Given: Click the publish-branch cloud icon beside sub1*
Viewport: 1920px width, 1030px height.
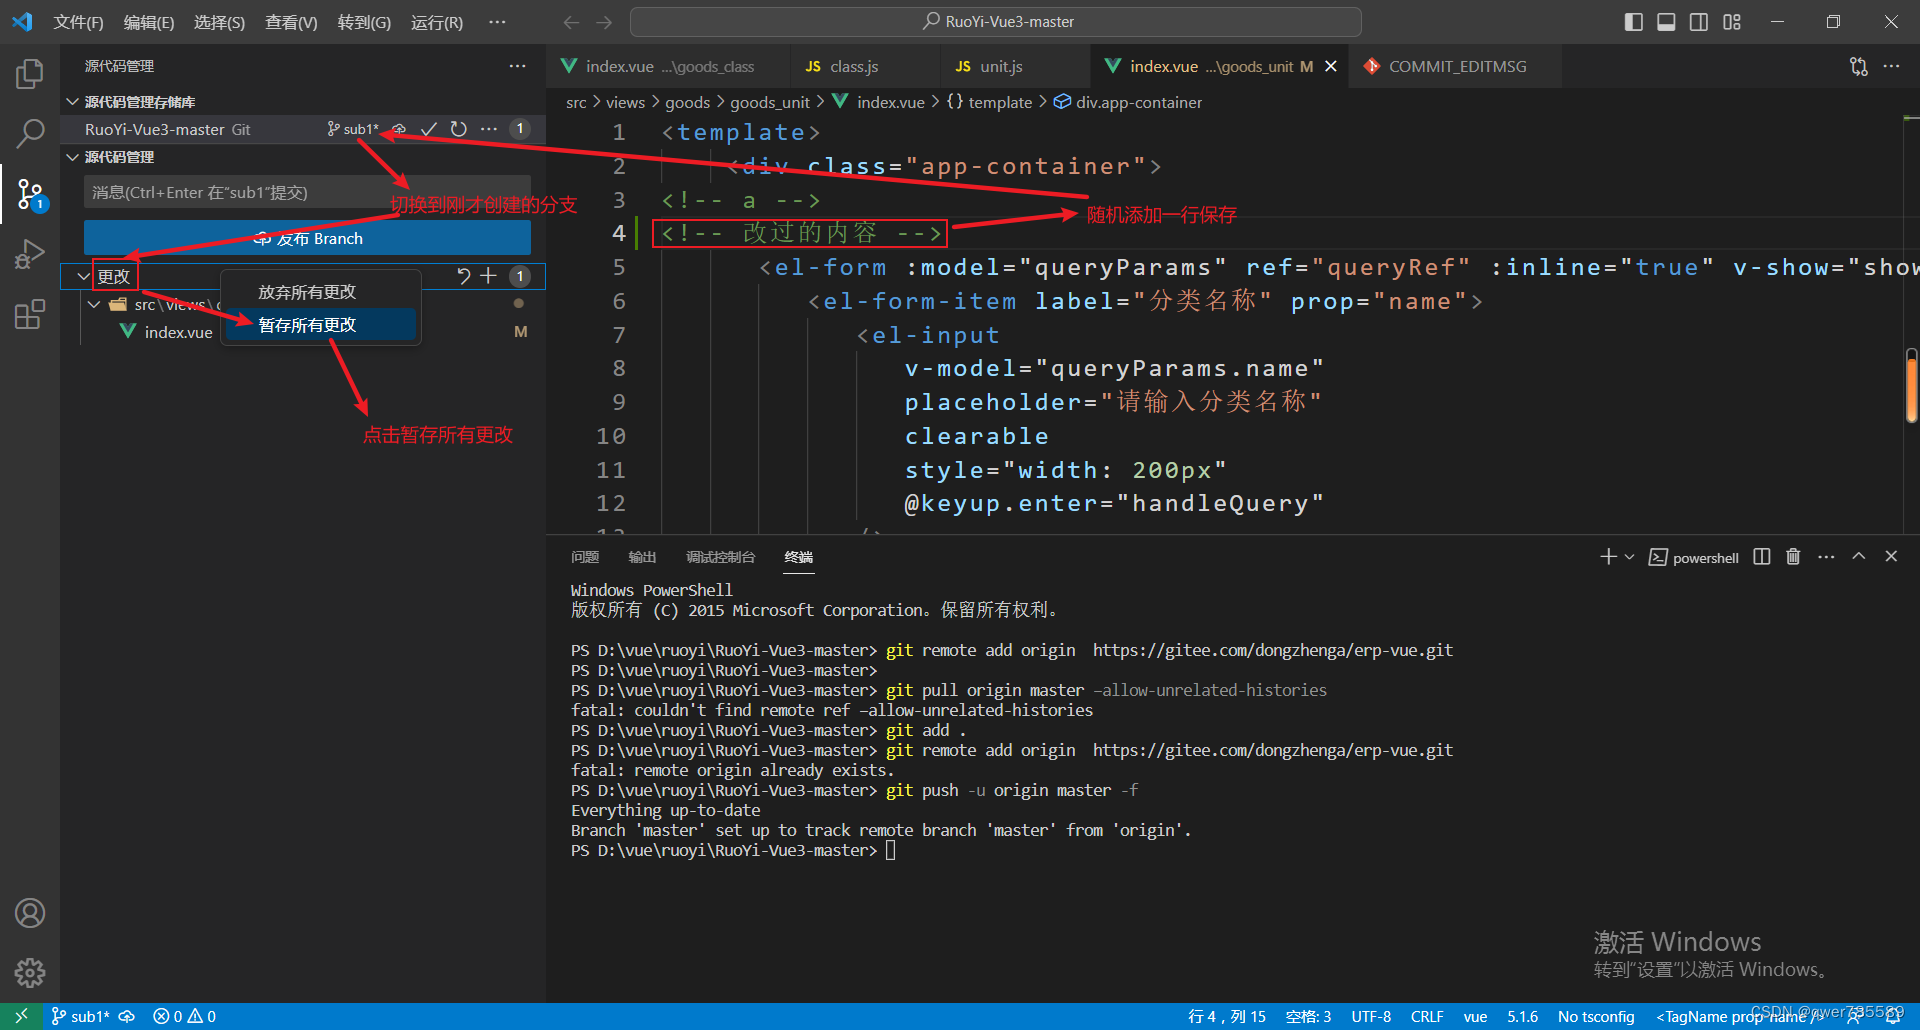Looking at the screenshot, I should pyautogui.click(x=399, y=129).
